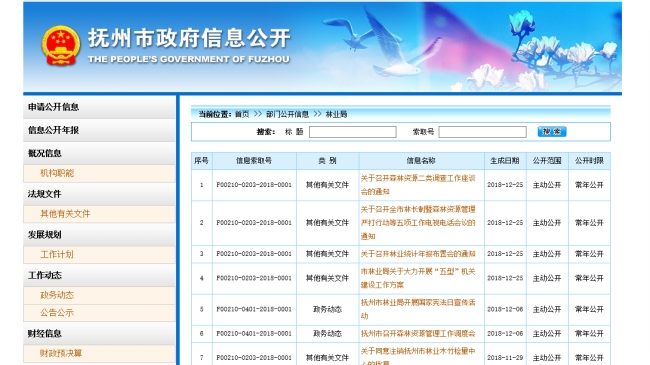Open 市林业局关于大力开展“五型”机关建设 article
The height and width of the screenshot is (365, 650).
418,278
